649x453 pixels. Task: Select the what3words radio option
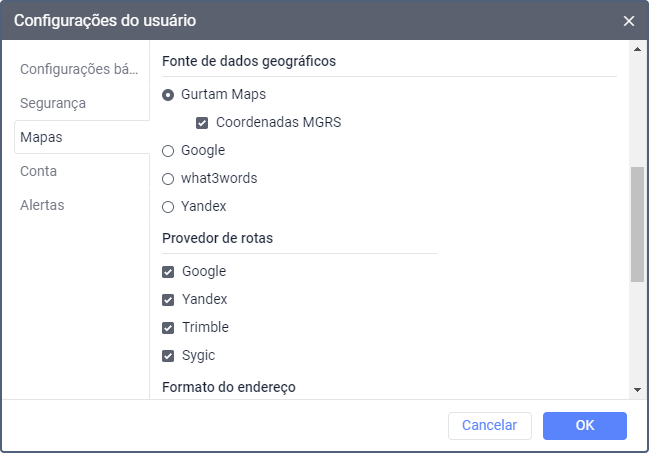click(x=168, y=179)
